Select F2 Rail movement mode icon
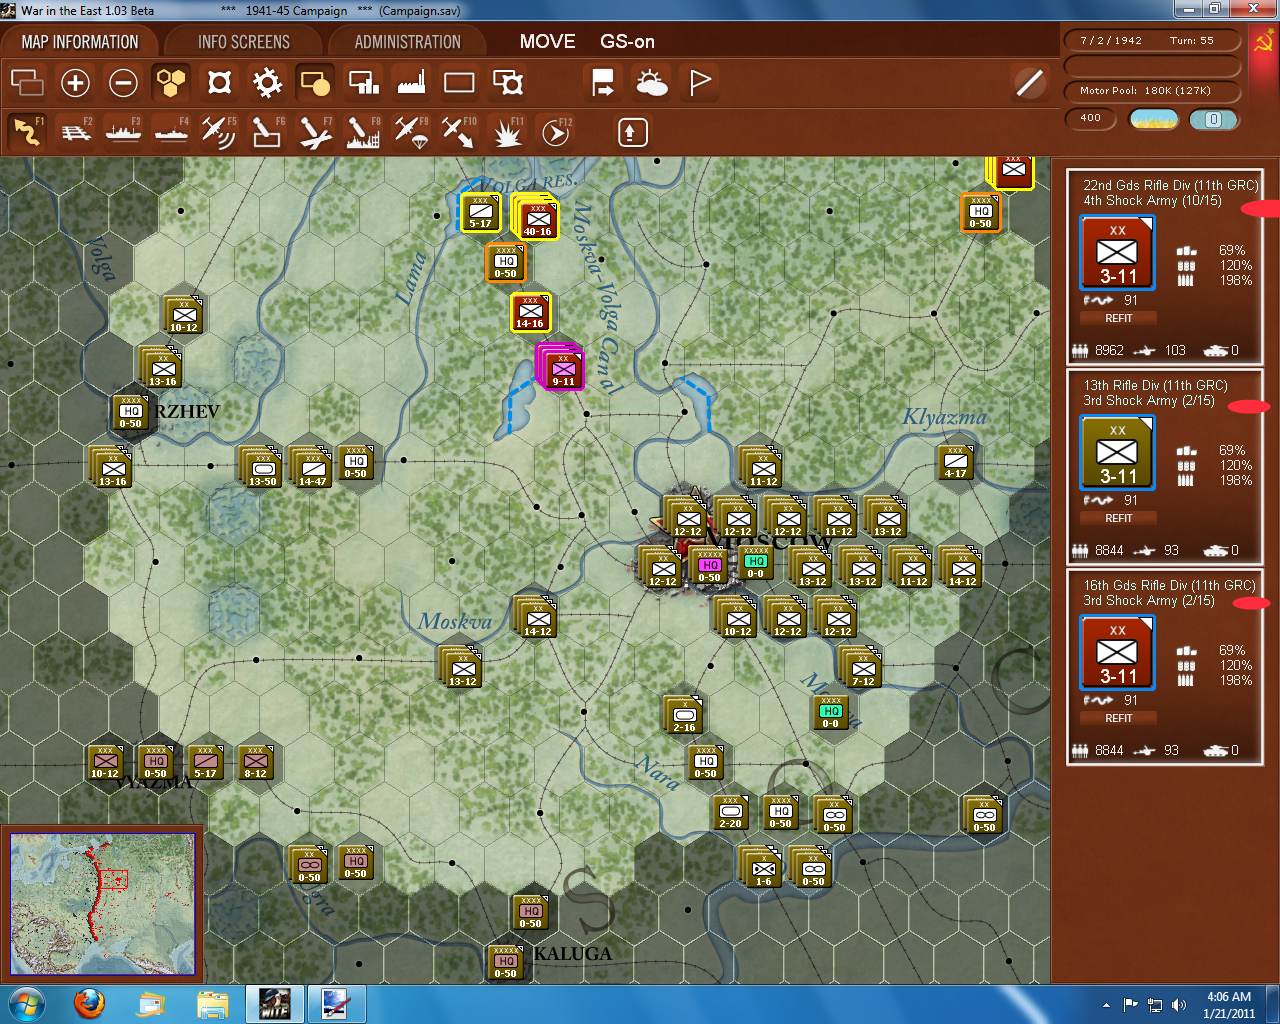1280x1024 pixels. tap(75, 131)
